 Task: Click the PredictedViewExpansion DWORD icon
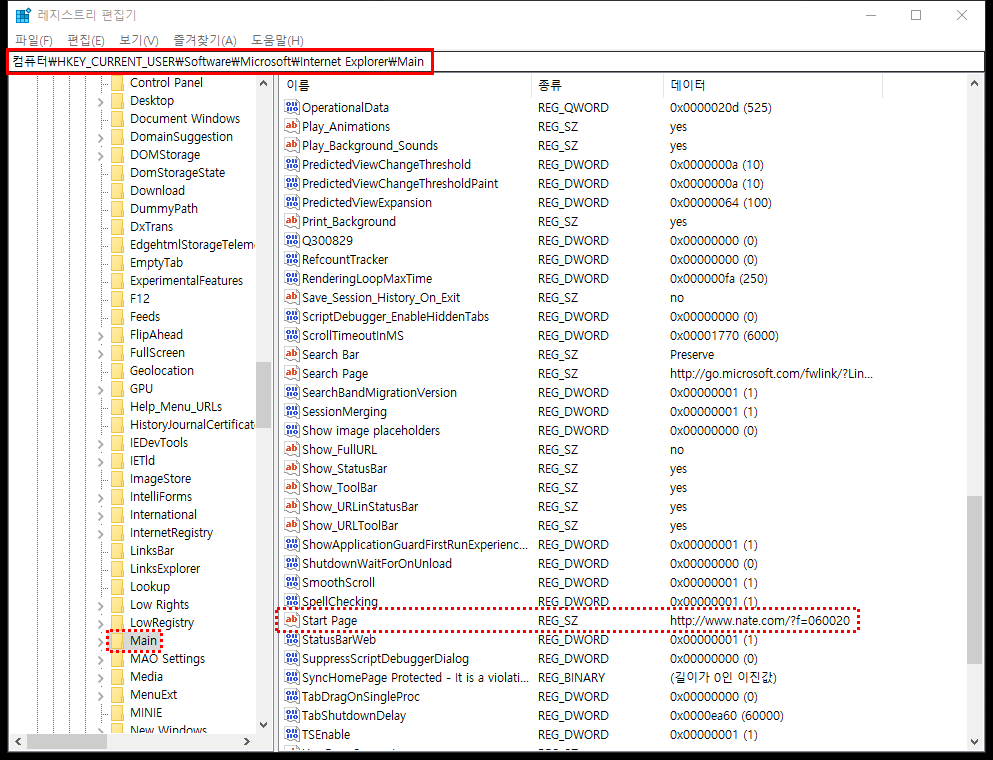tap(291, 202)
